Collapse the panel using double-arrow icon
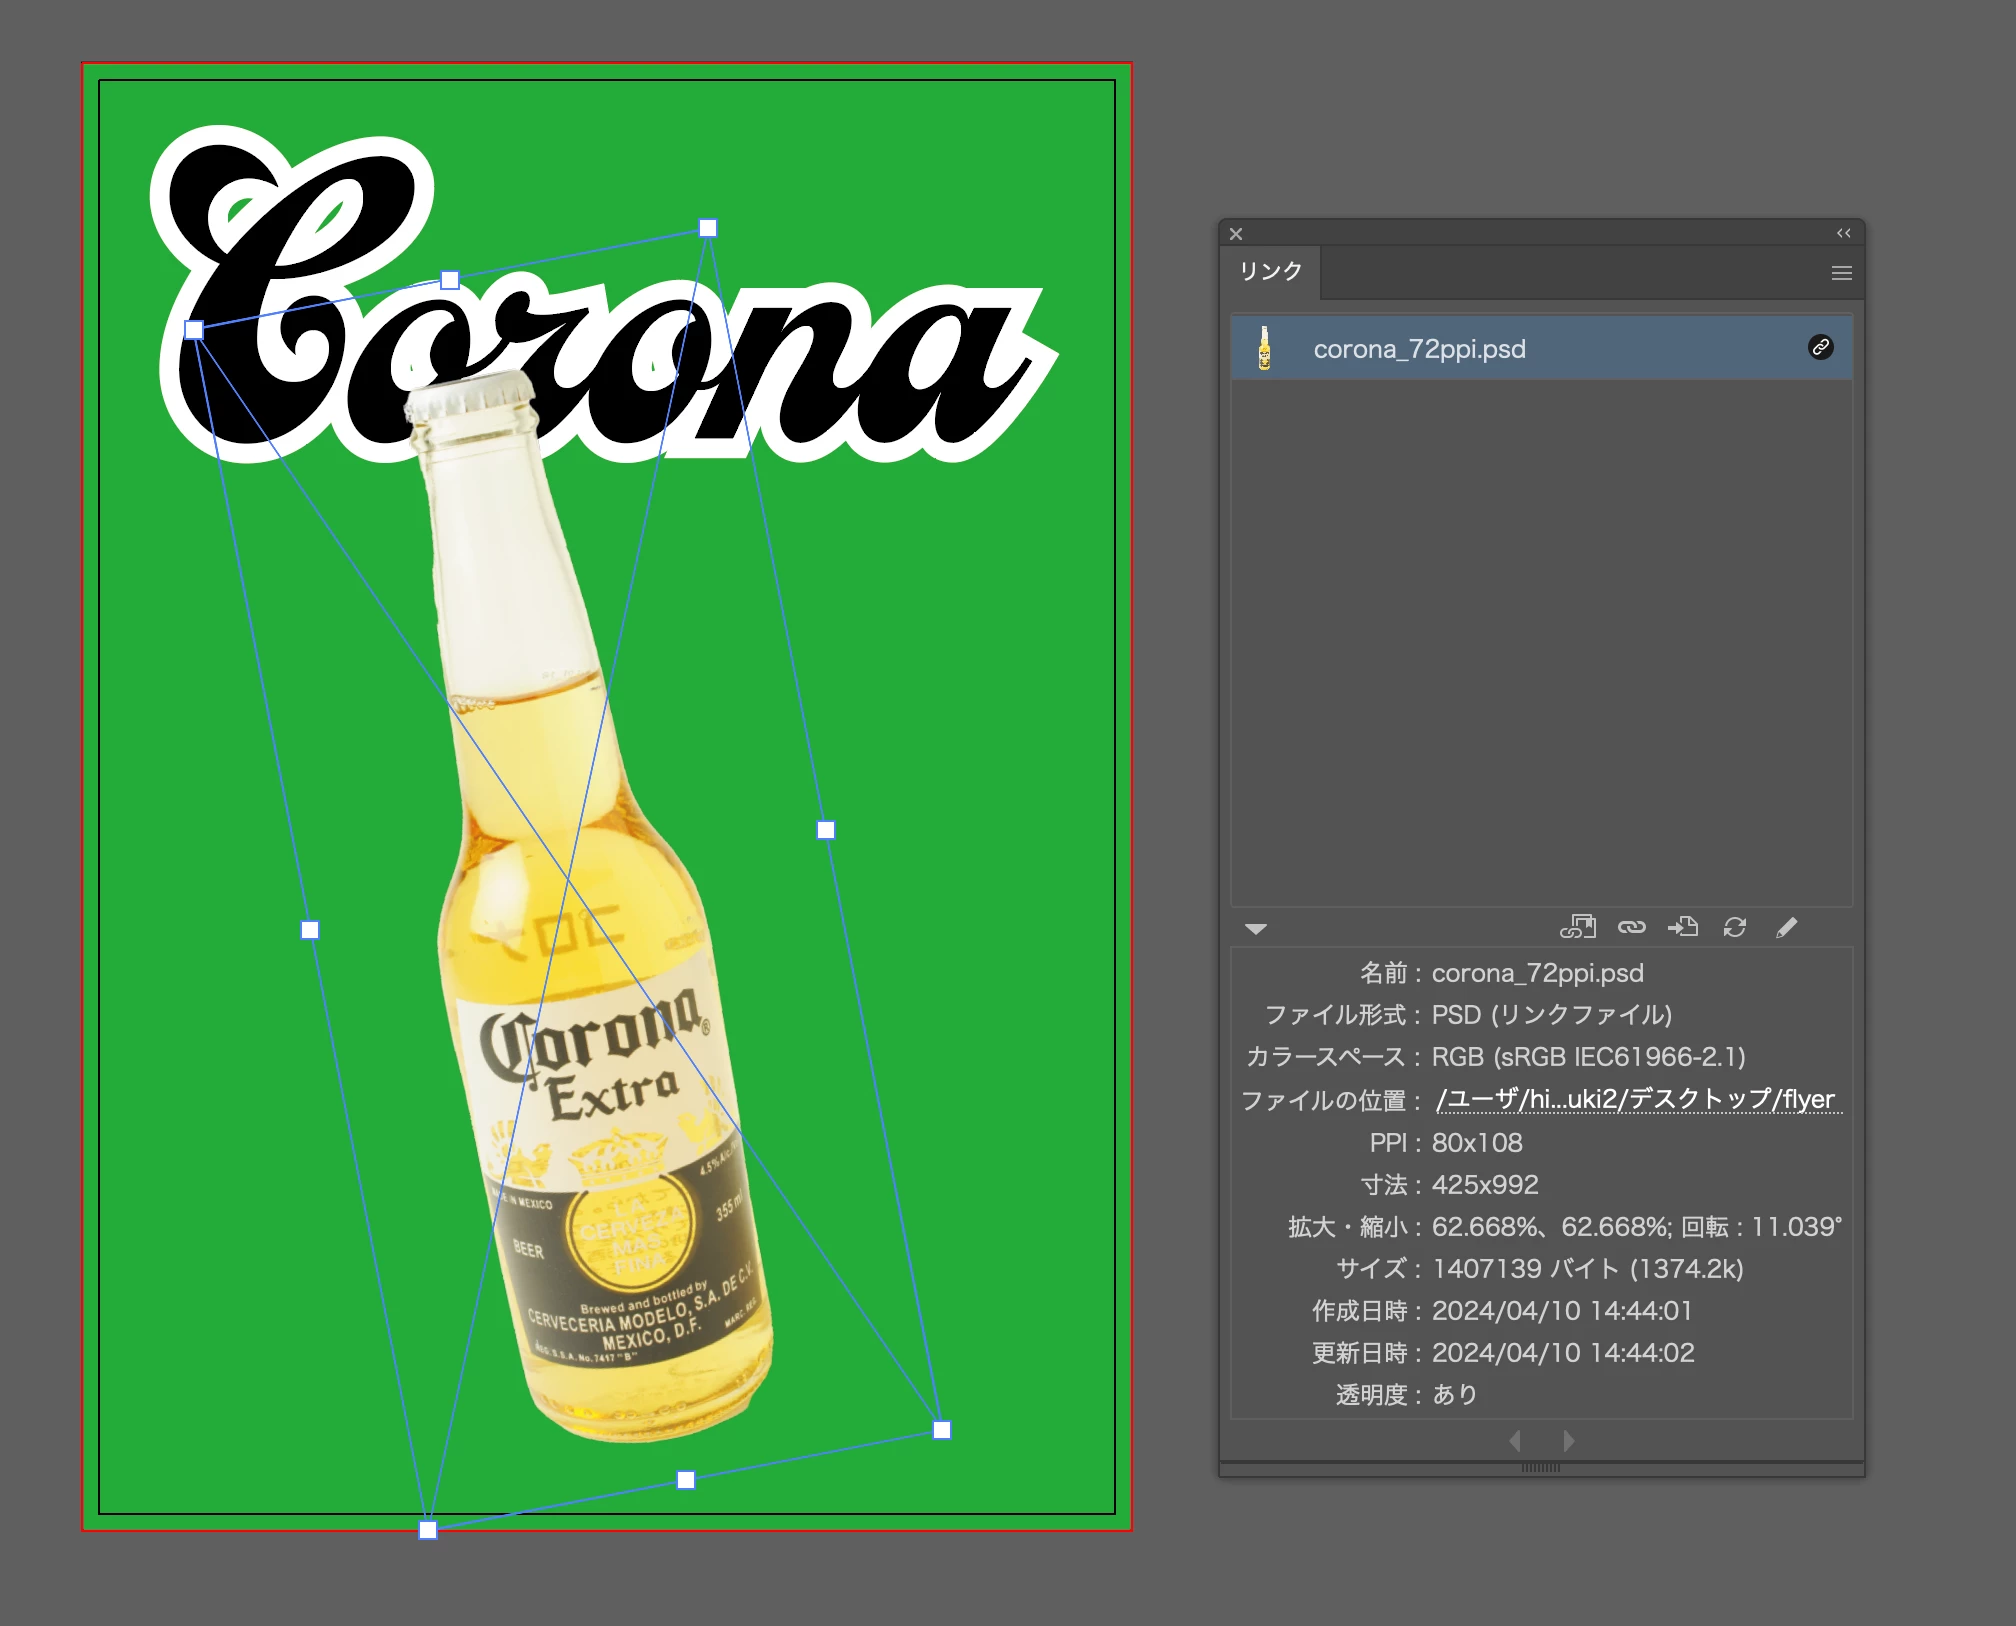This screenshot has height=1626, width=2016. [1843, 233]
